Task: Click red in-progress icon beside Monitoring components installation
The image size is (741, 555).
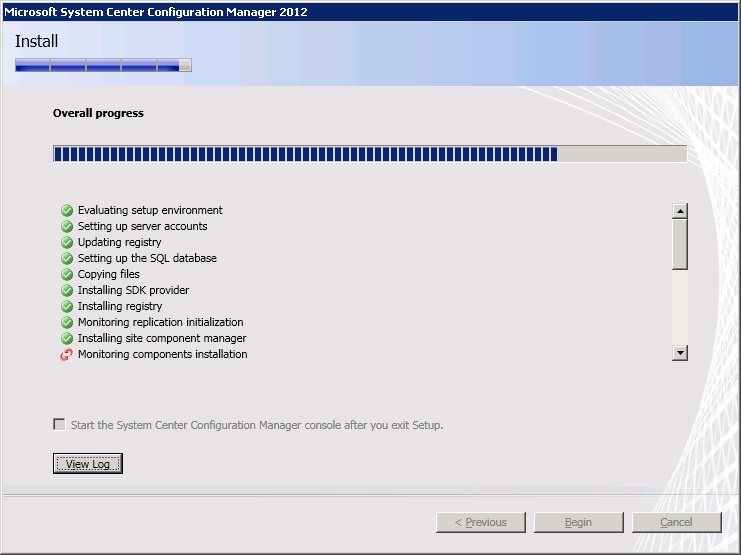Action: click(67, 355)
